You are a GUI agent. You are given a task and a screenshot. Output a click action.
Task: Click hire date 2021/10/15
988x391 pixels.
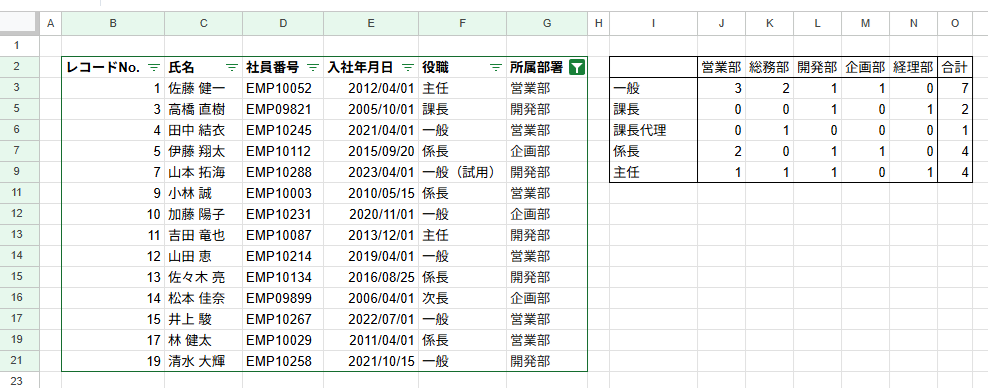371,361
